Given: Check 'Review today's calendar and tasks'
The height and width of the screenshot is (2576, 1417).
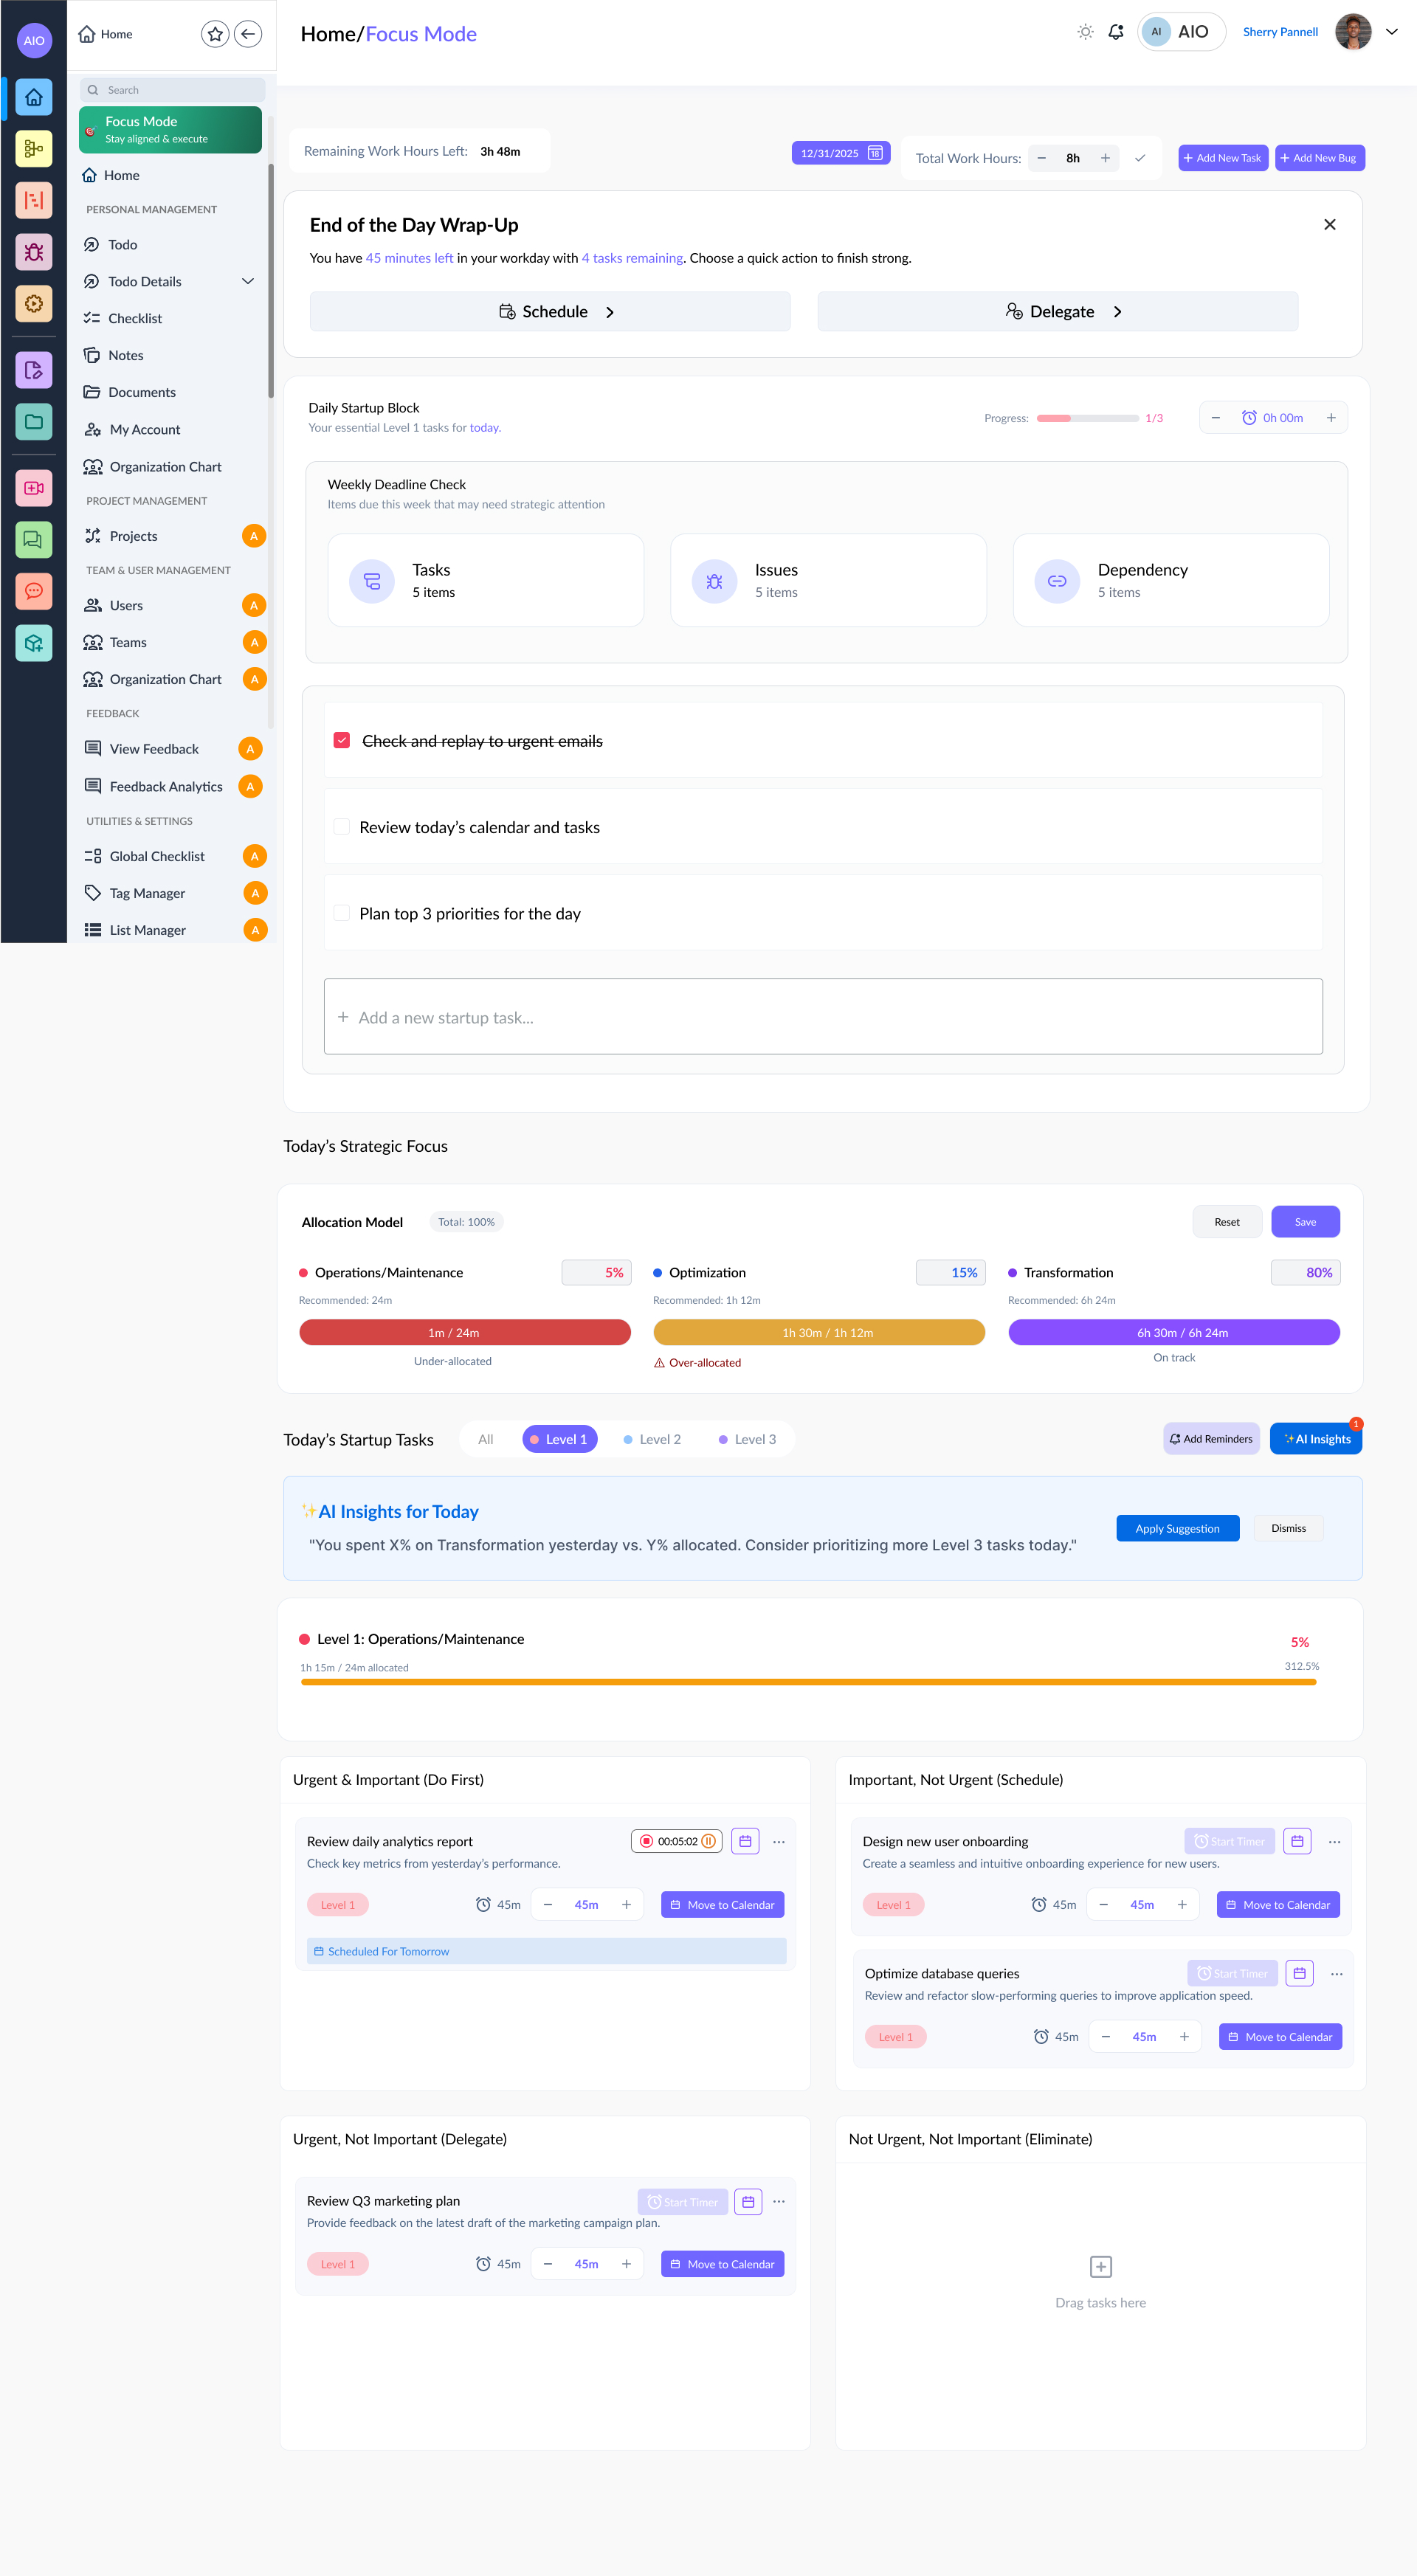Looking at the screenshot, I should click(342, 827).
